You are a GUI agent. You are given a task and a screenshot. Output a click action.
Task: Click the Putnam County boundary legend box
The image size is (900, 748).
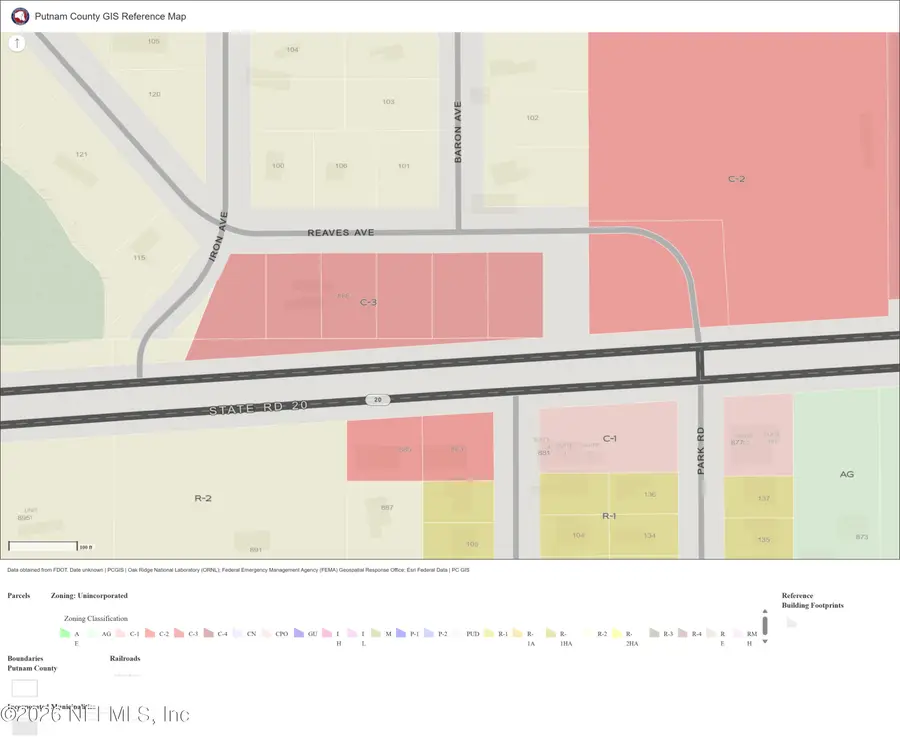[25, 688]
